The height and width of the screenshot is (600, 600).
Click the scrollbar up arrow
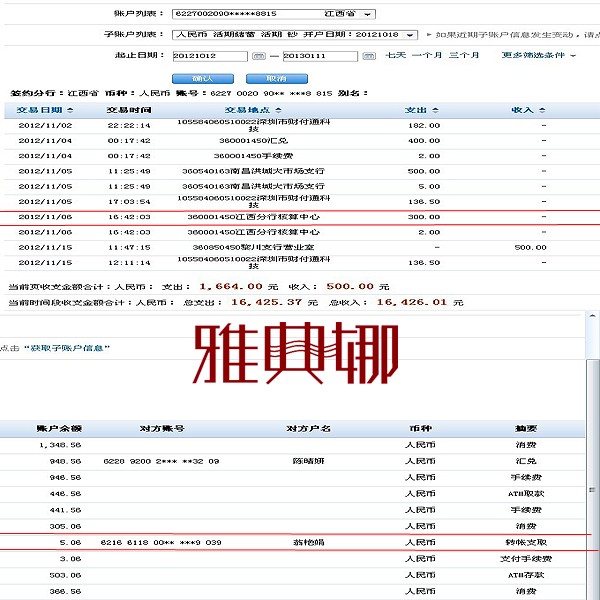[592, 316]
